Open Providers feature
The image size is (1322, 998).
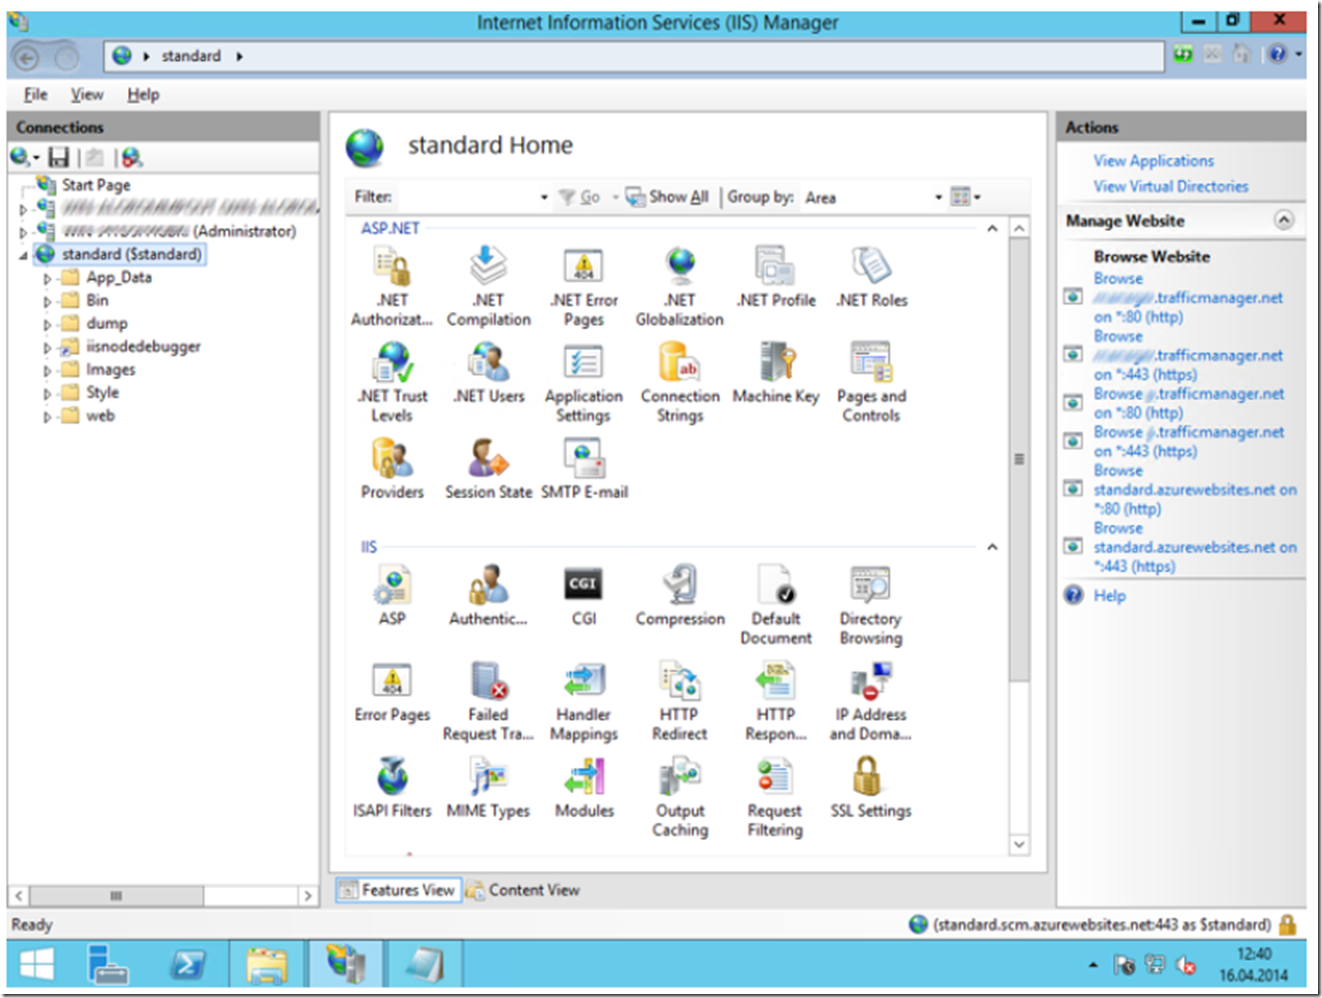392,470
